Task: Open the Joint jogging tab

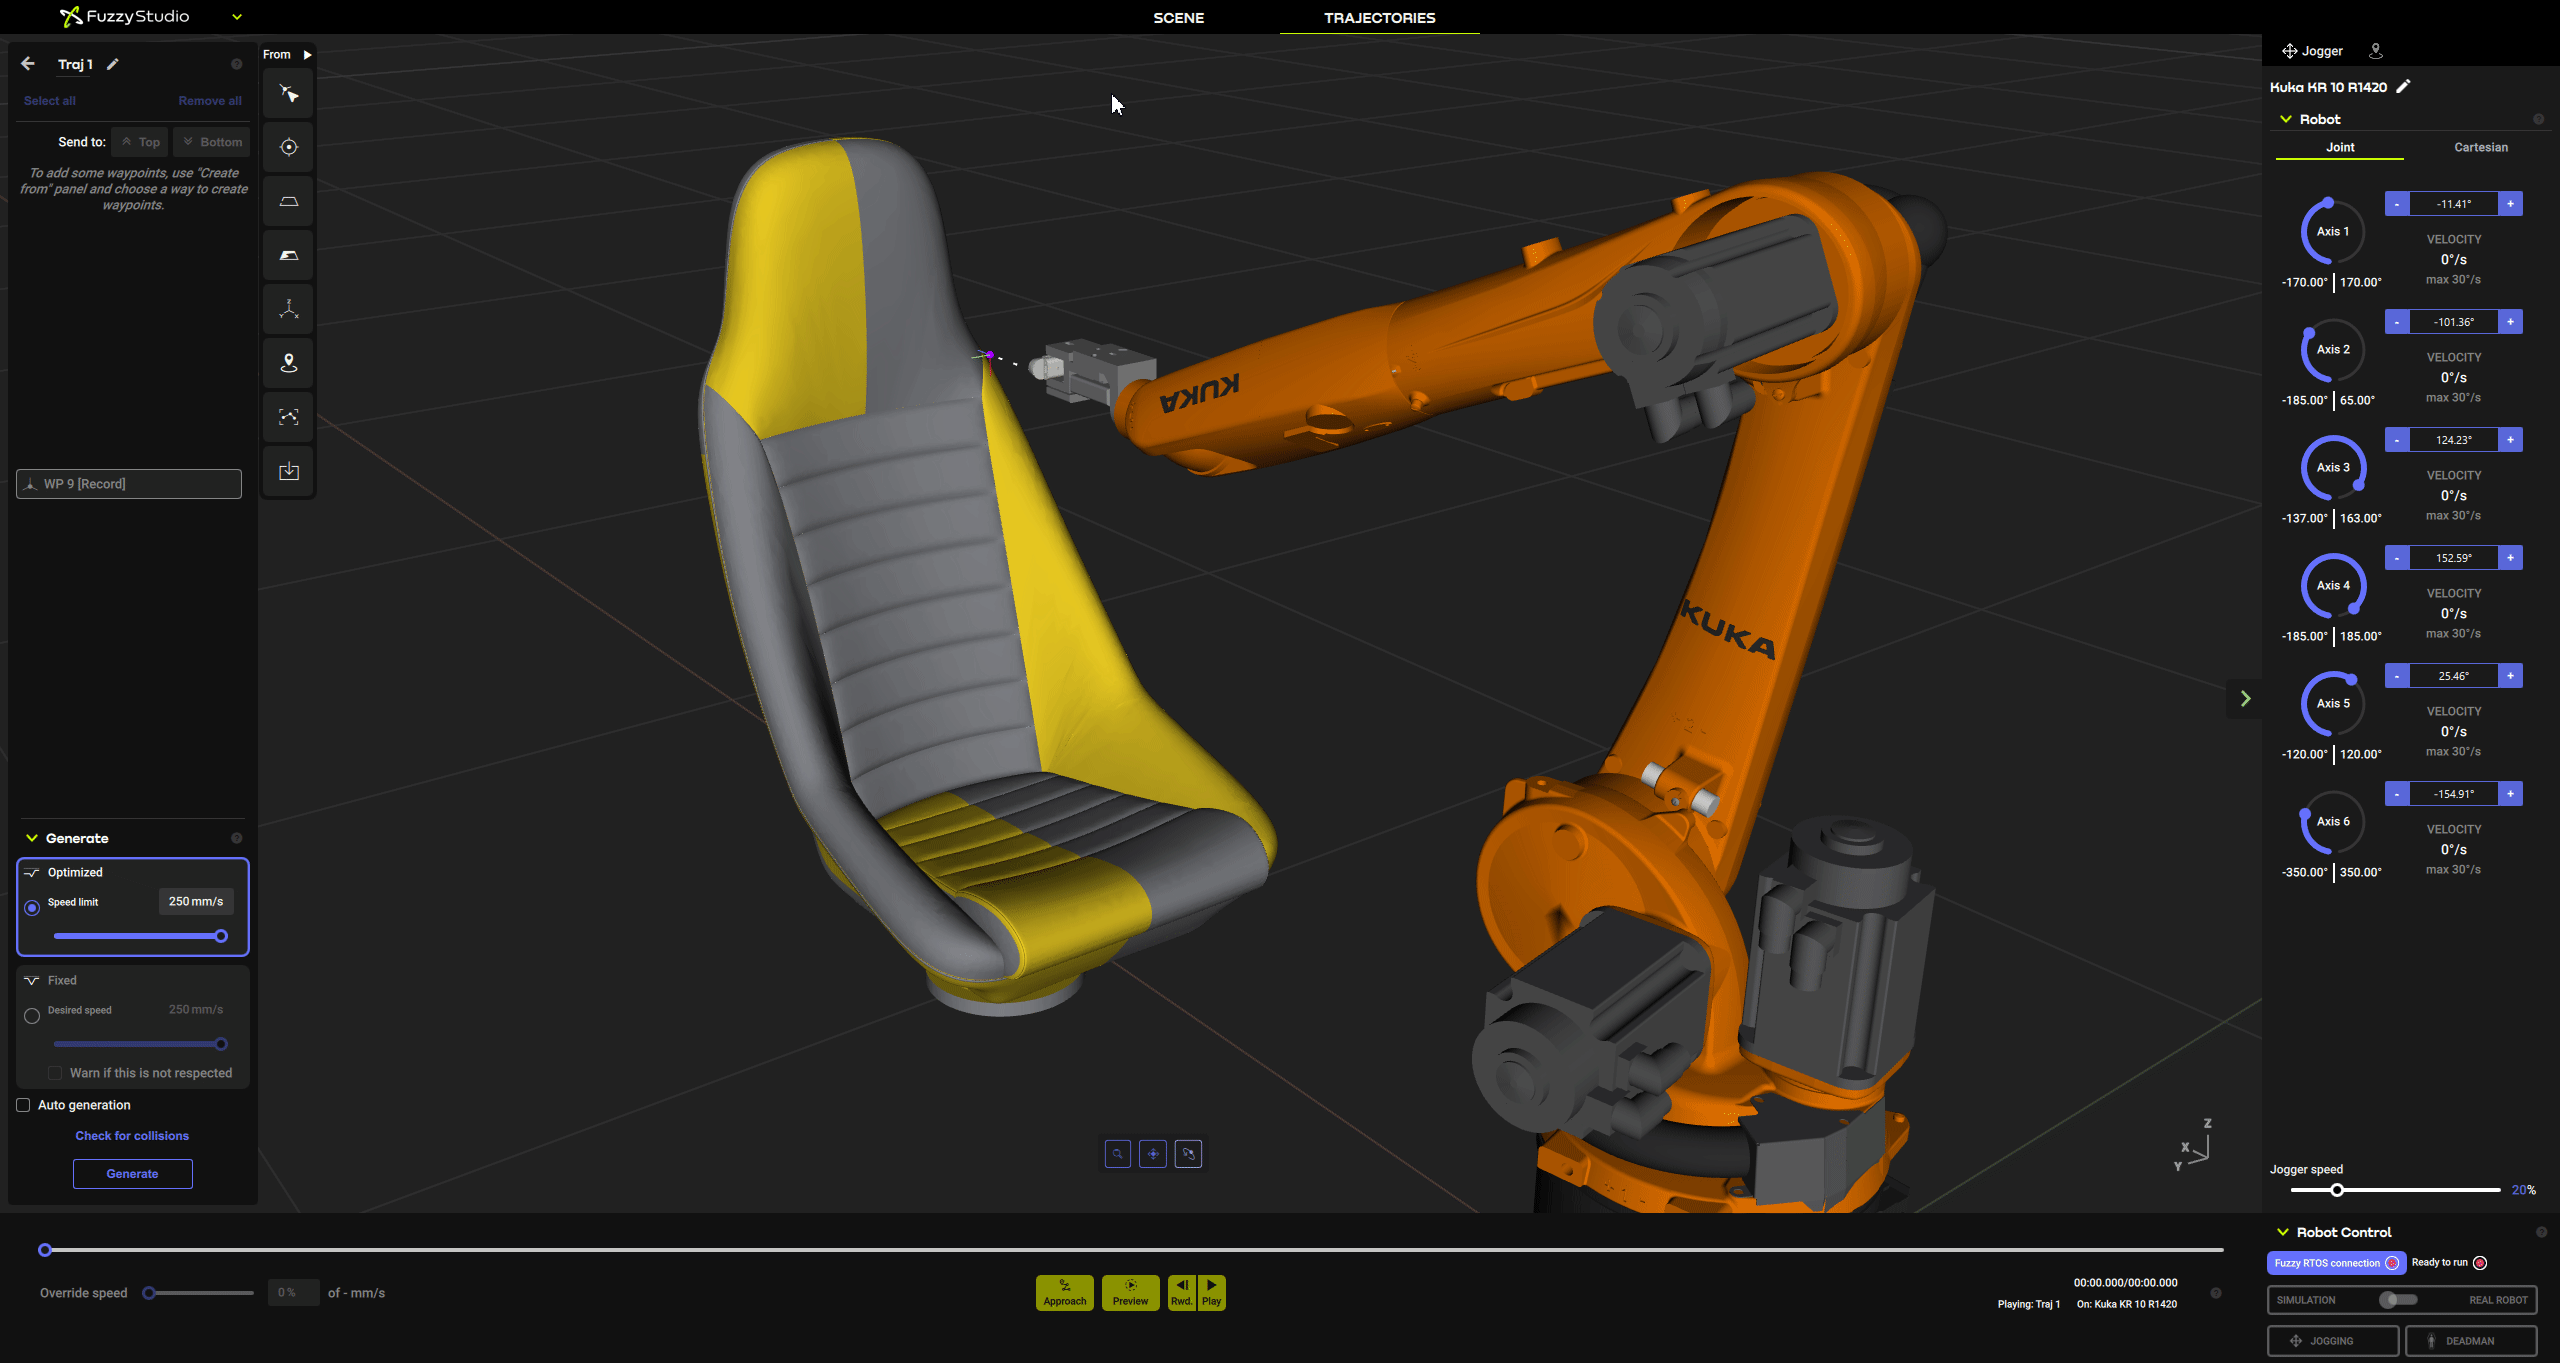Action: point(2340,147)
